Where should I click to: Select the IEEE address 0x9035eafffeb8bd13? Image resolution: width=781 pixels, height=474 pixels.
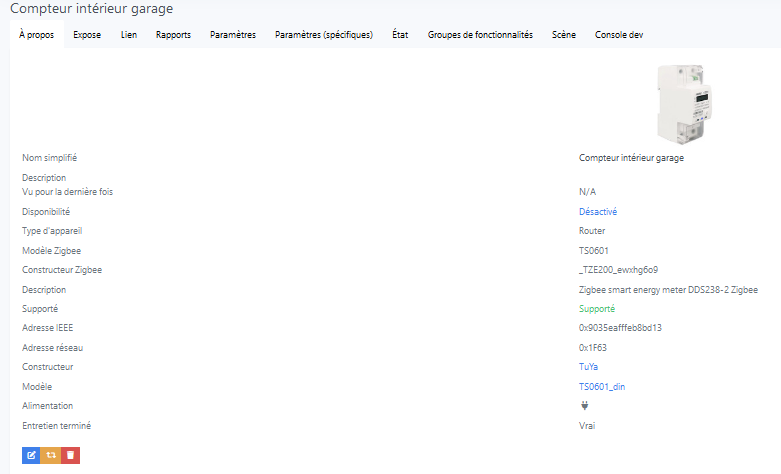click(620, 328)
